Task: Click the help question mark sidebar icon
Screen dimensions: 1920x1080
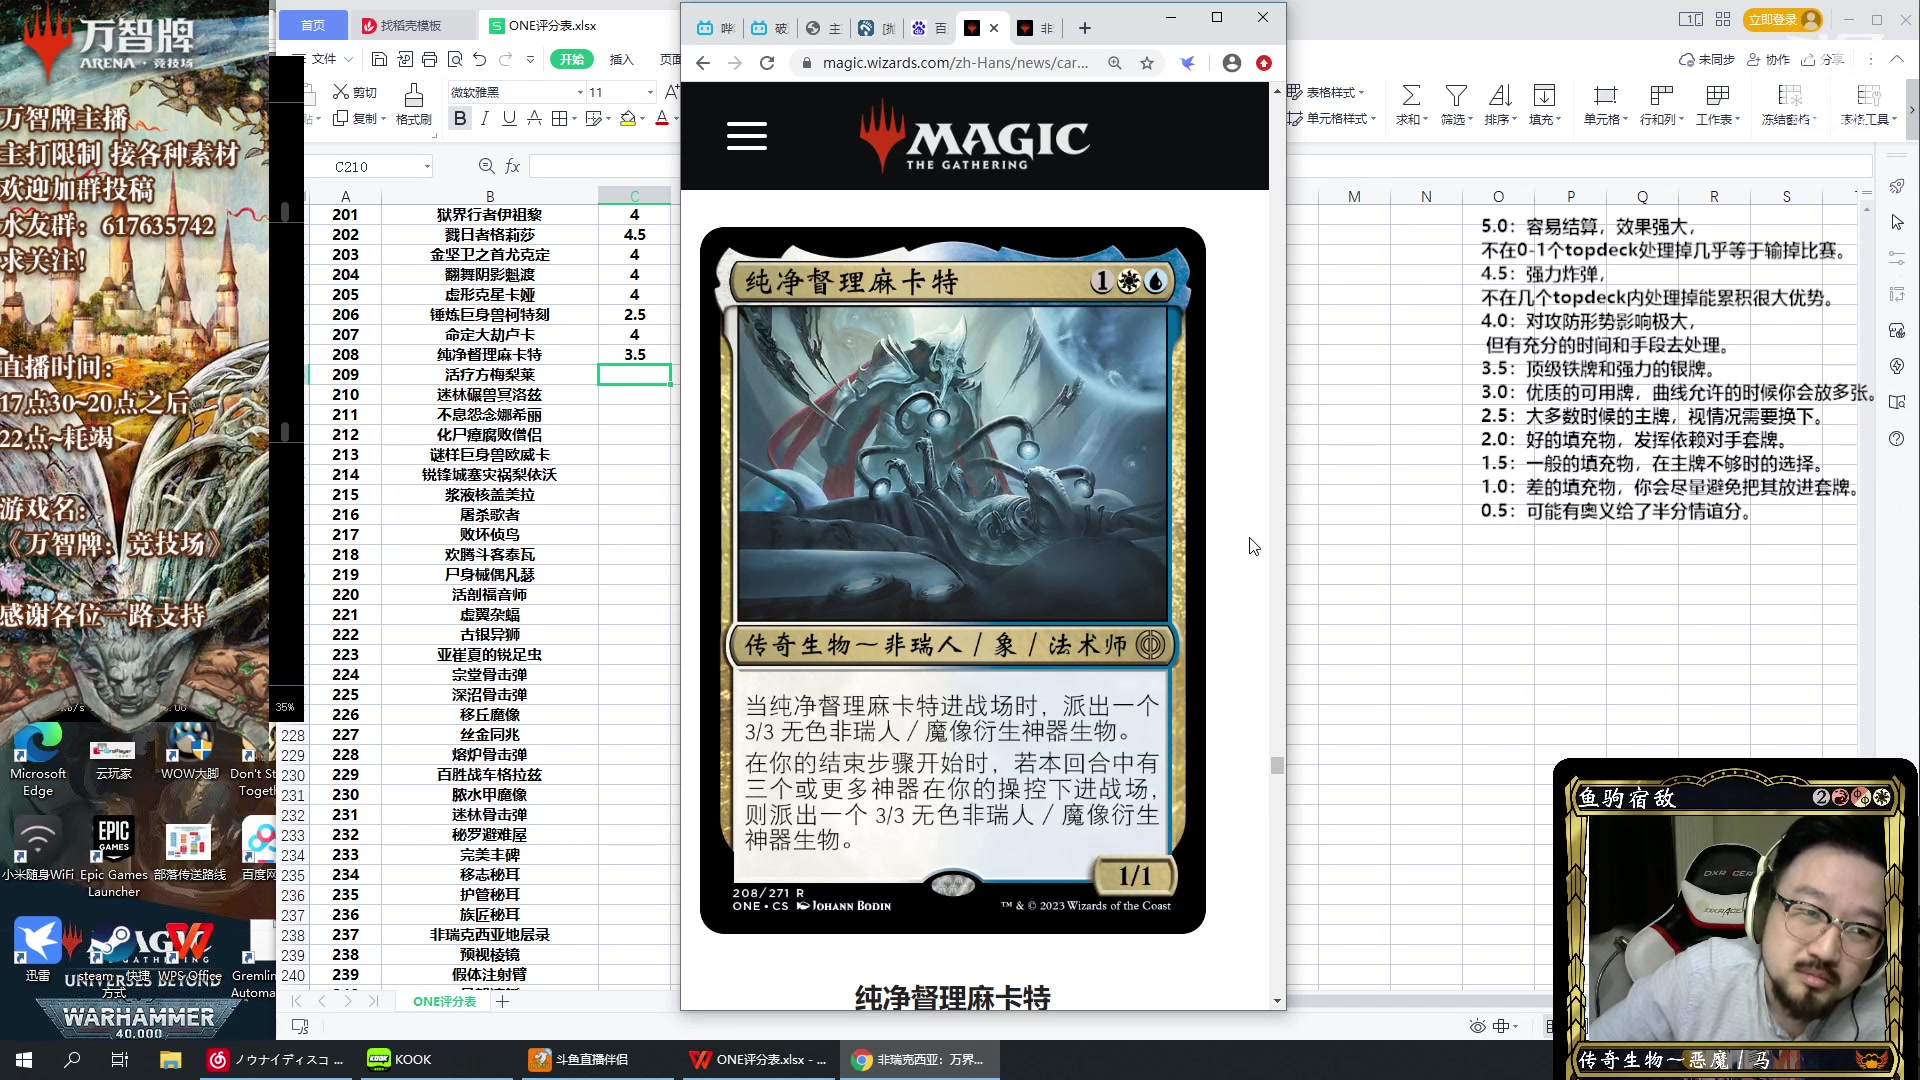Action: (x=1897, y=439)
